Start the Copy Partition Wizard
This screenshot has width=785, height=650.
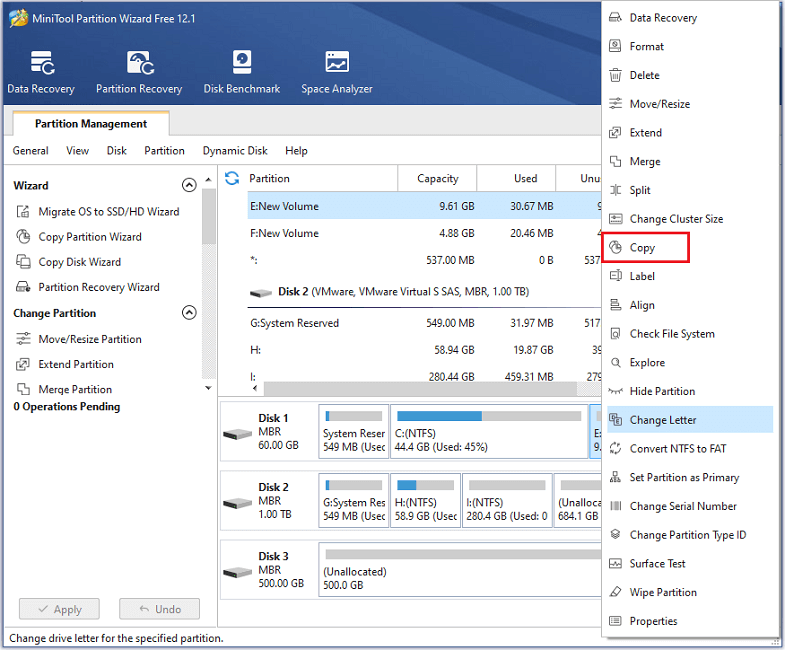coord(79,237)
